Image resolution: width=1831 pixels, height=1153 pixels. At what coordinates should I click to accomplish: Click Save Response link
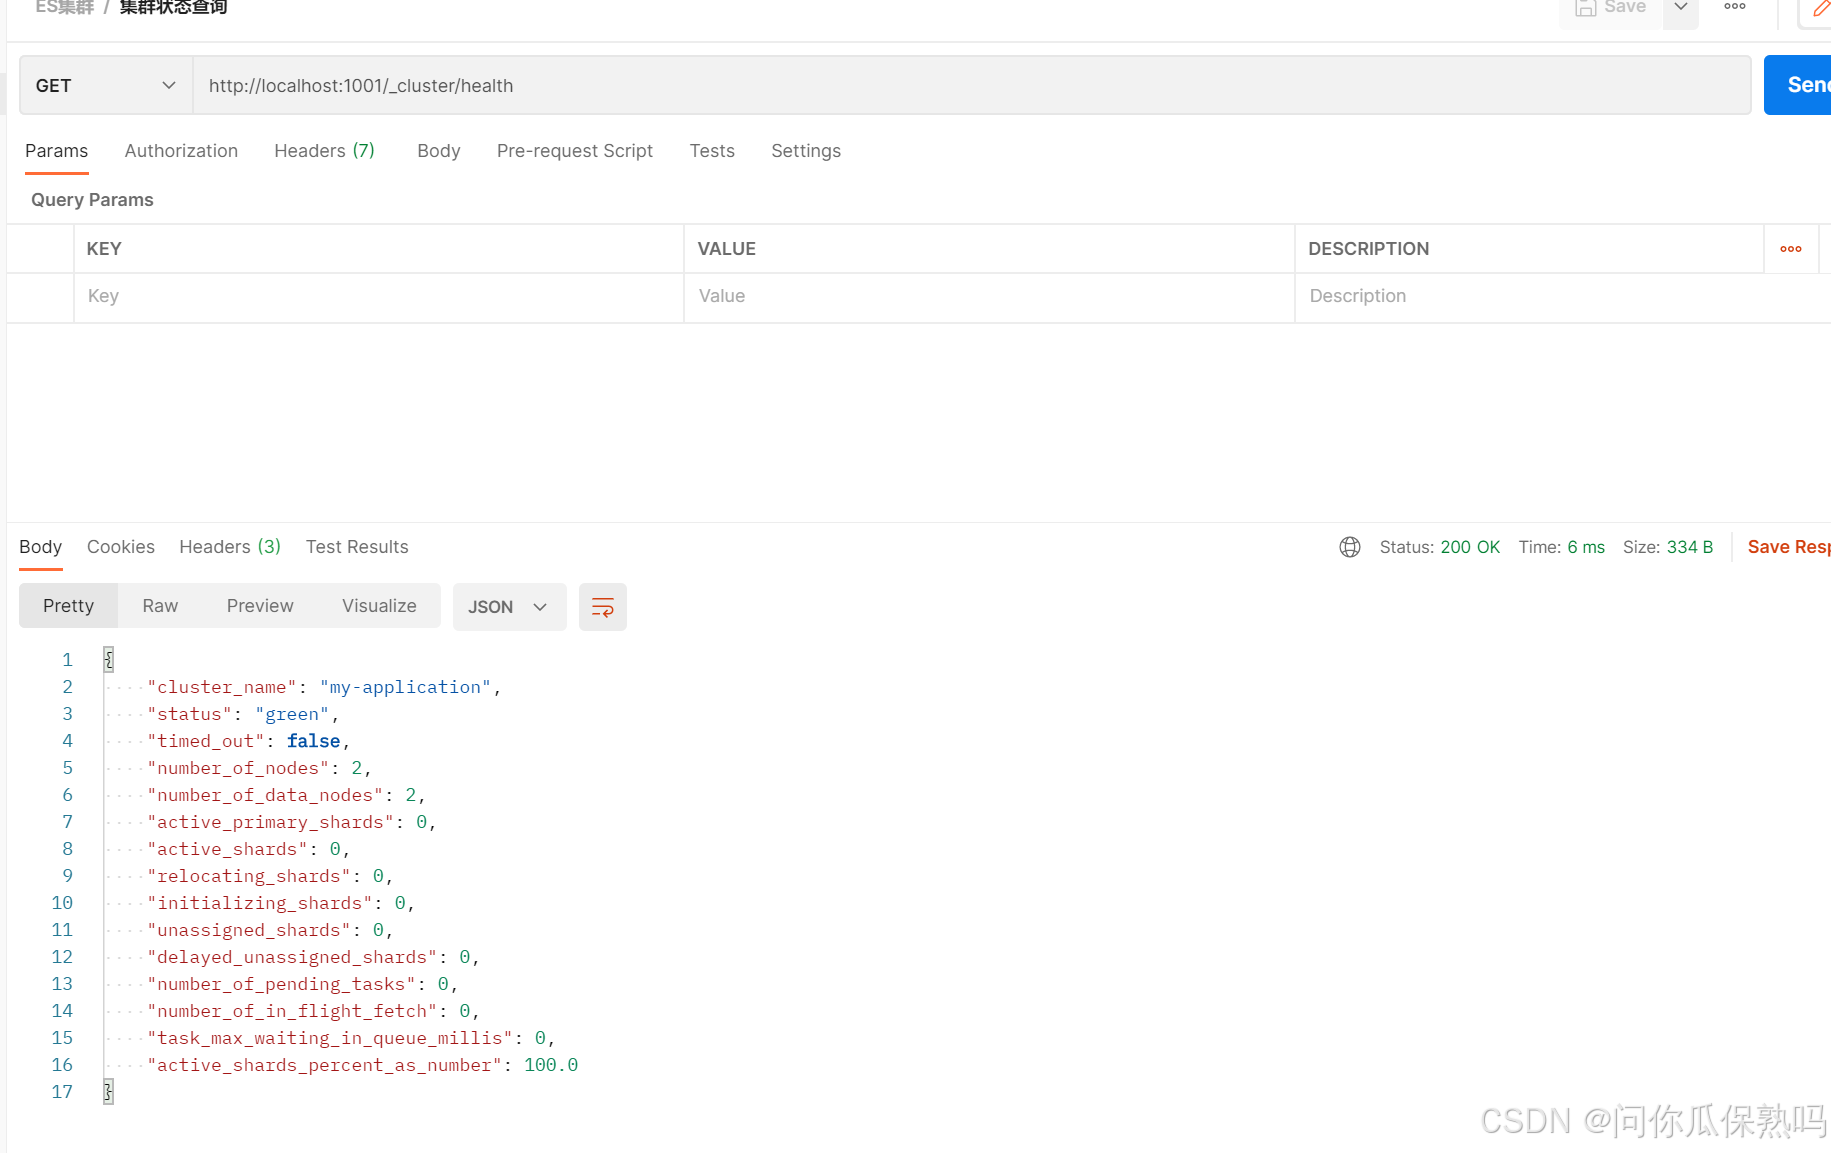1789,547
